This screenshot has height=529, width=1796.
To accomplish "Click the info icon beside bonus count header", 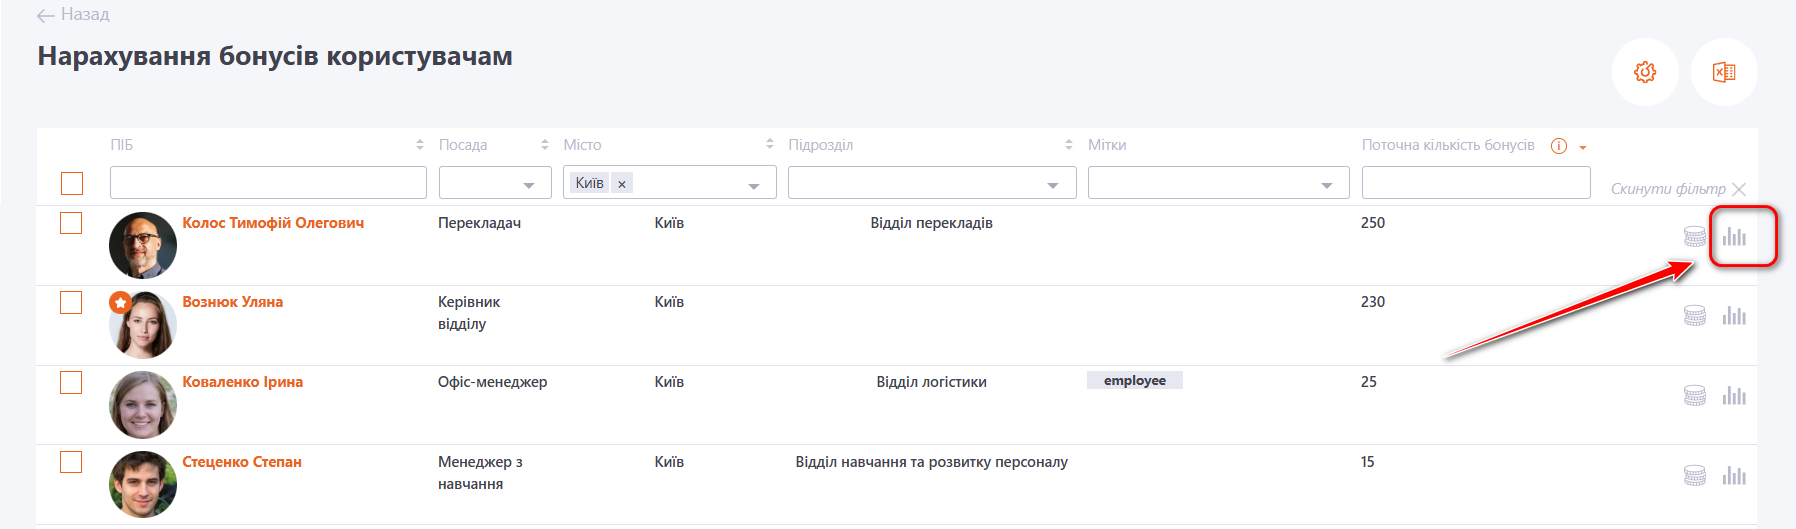I will tap(1558, 146).
